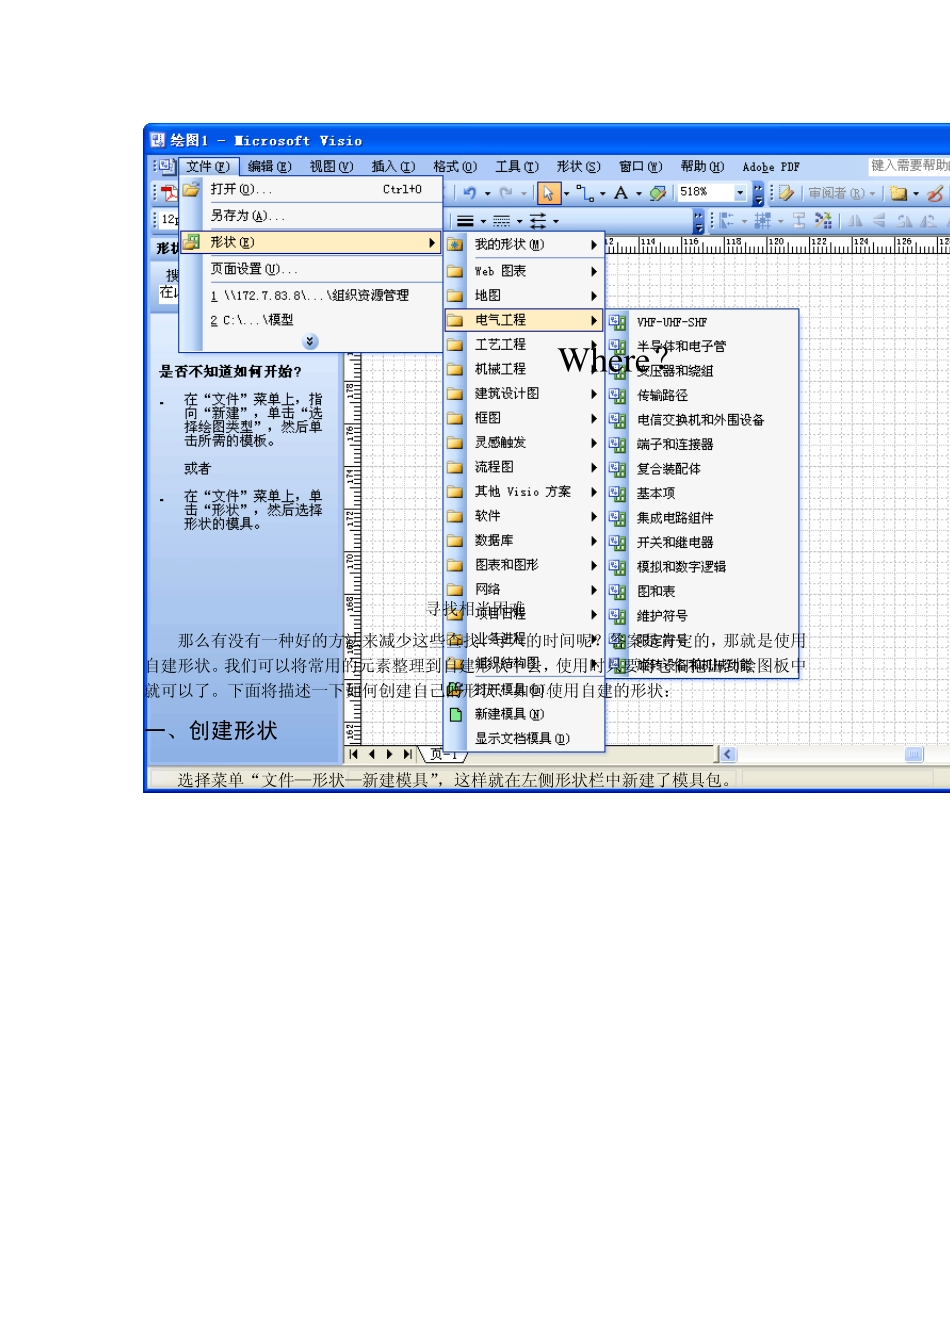Click 新建模具 (New Stencil) entry
Image resolution: width=950 pixels, height=1344 pixels.
point(525,714)
